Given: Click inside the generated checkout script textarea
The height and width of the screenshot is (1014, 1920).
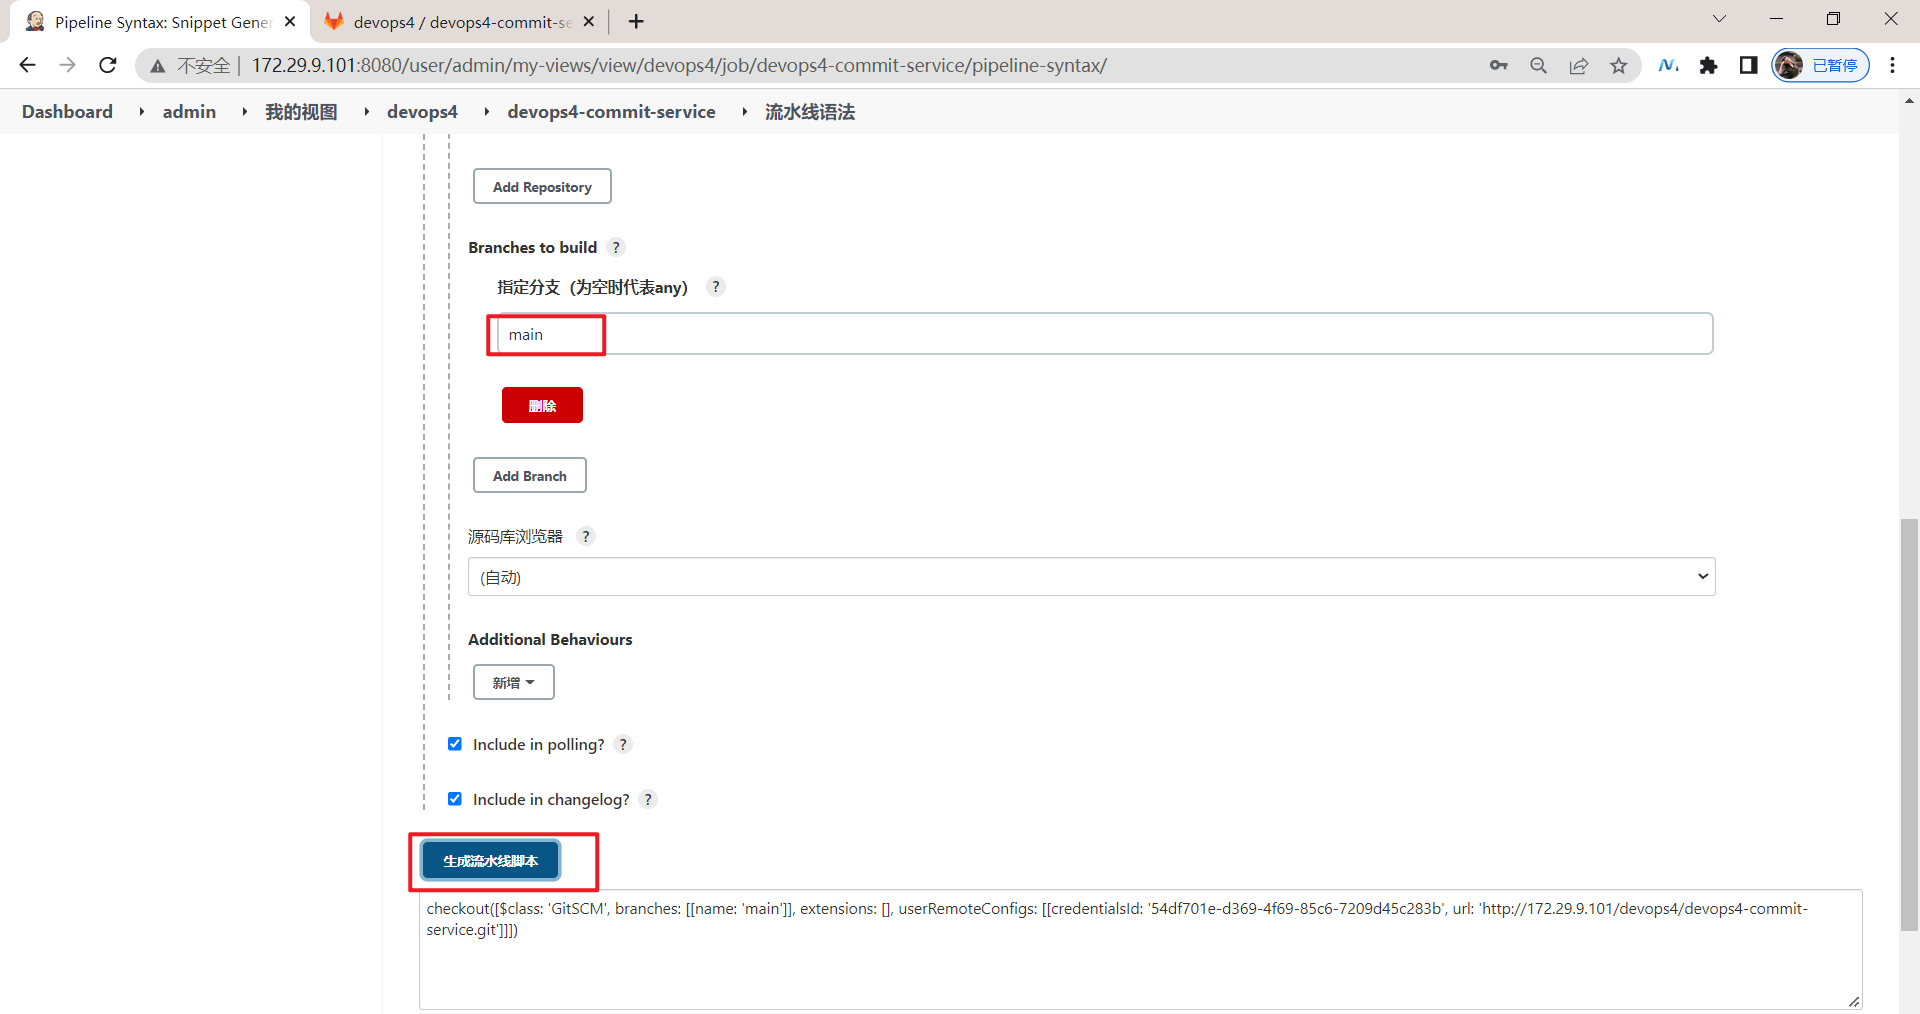Looking at the screenshot, I should click(1140, 950).
